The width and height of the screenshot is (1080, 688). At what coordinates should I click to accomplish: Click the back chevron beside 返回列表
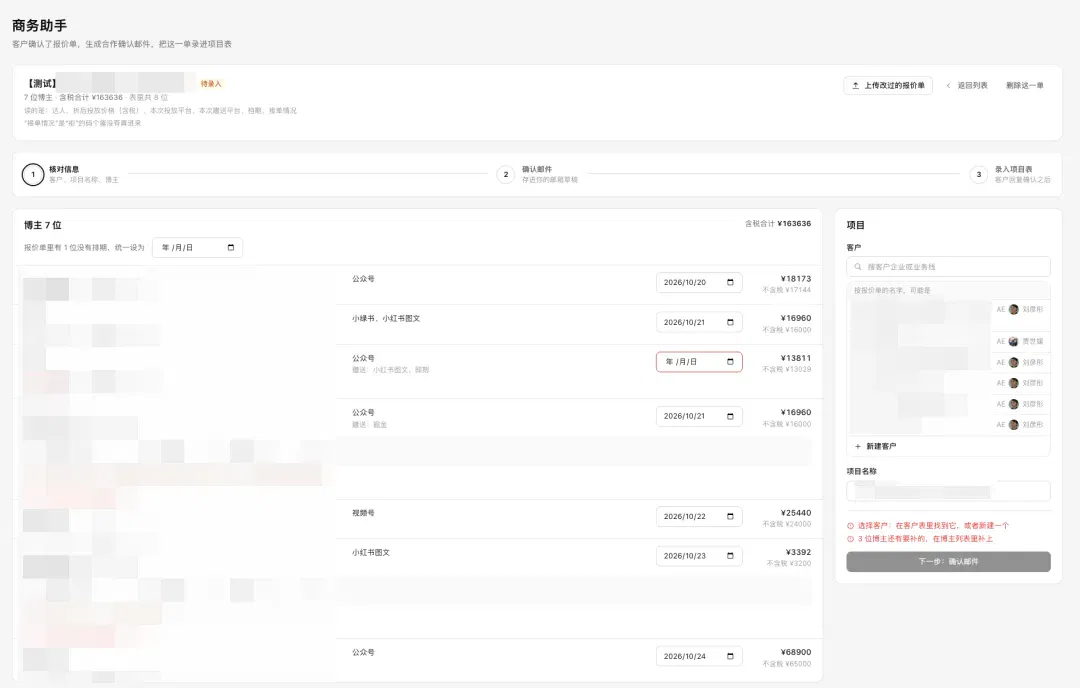[948, 85]
